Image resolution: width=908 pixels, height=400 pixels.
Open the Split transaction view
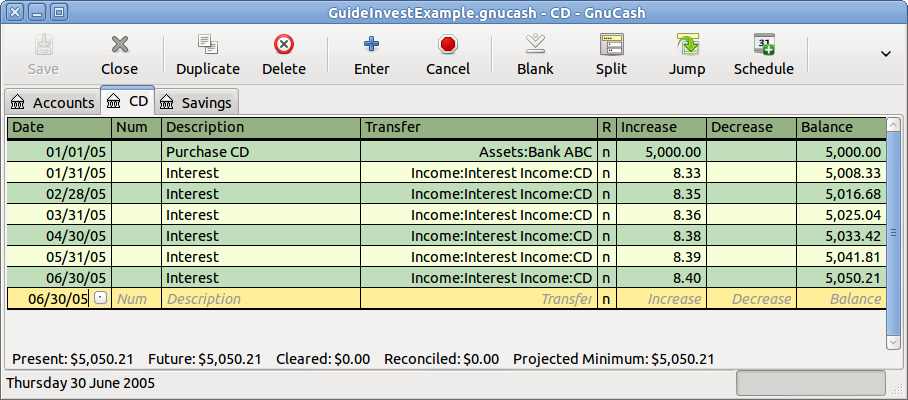(611, 54)
